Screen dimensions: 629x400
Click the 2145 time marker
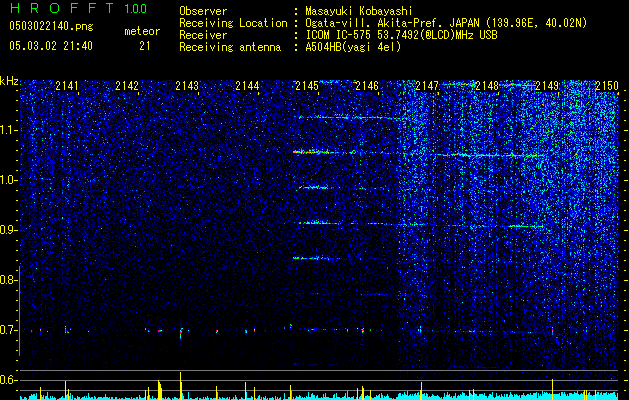click(x=307, y=85)
